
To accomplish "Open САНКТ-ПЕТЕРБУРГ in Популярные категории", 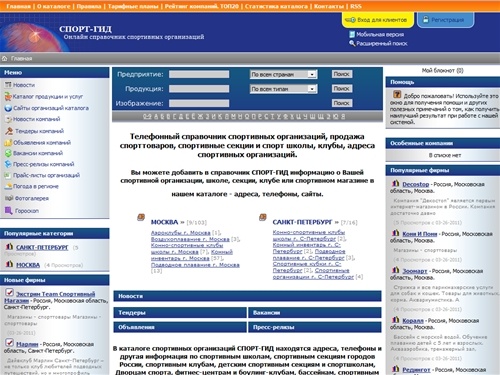I will [x=42, y=247].
